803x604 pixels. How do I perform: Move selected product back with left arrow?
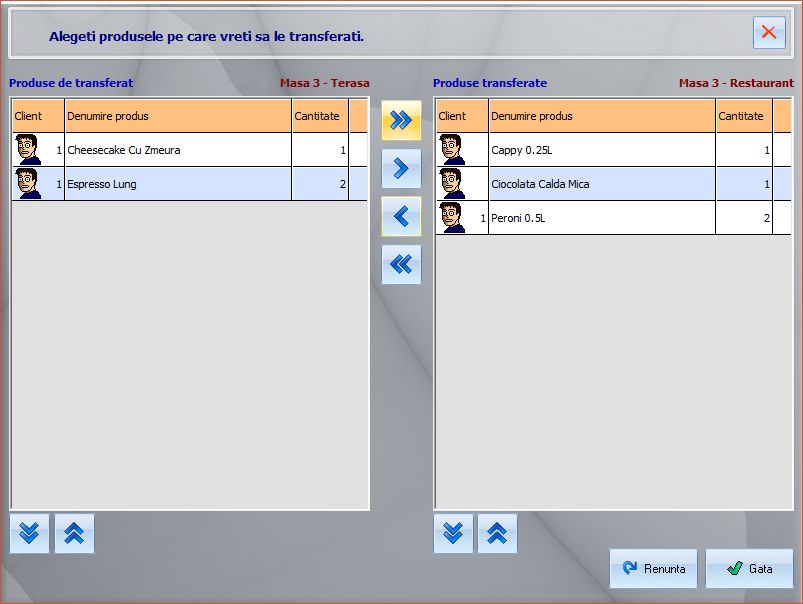[401, 216]
